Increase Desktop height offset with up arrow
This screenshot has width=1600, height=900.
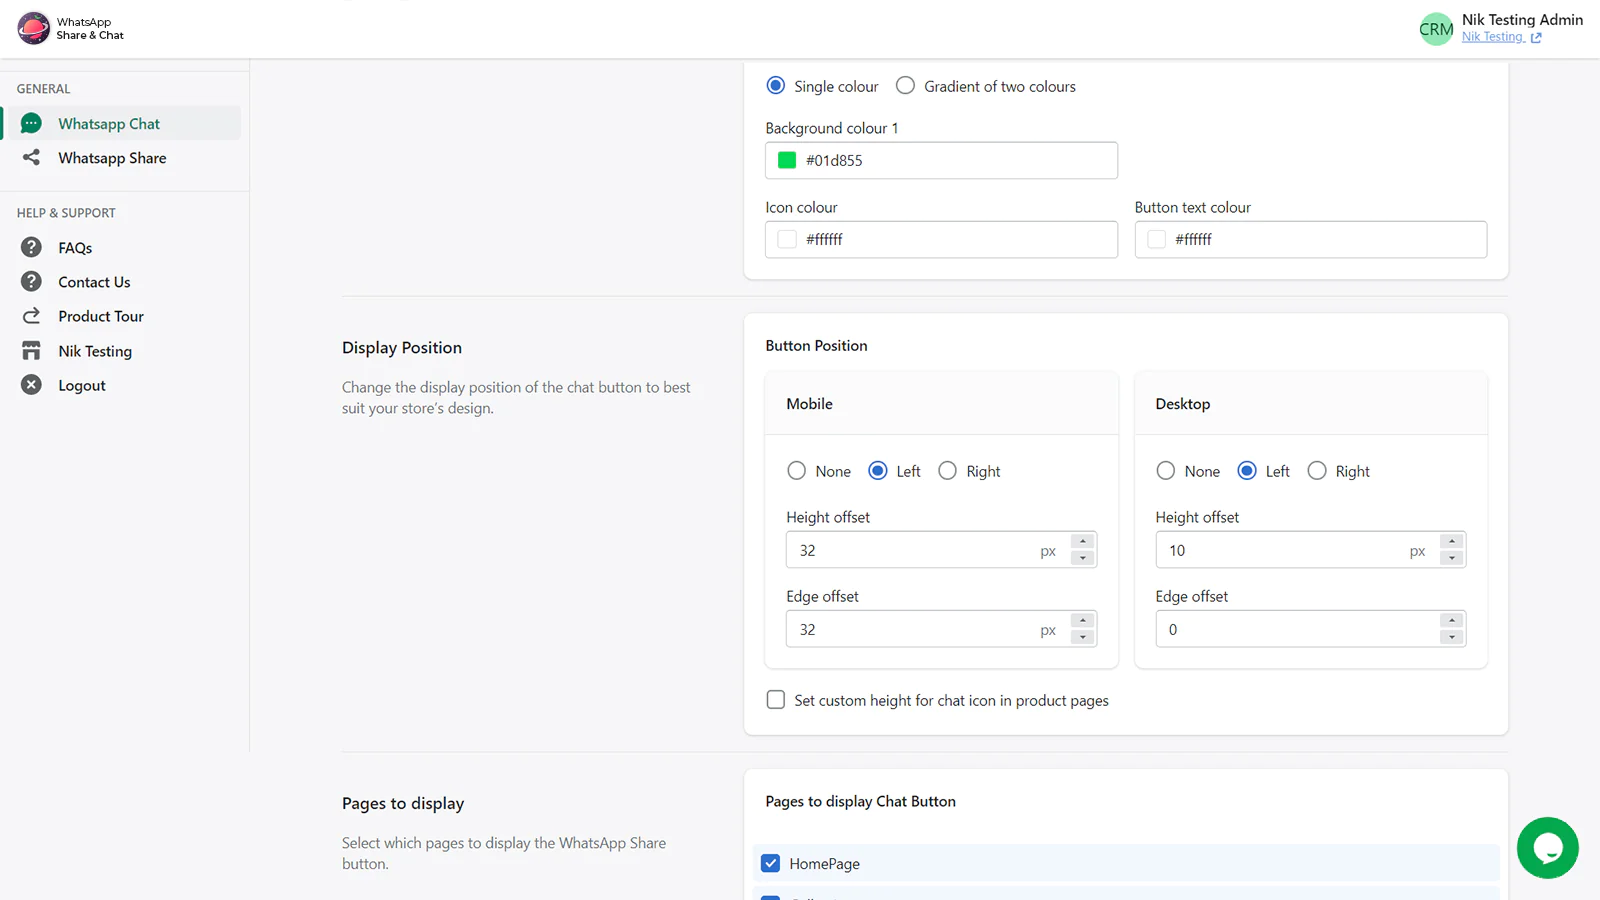[1452, 542]
